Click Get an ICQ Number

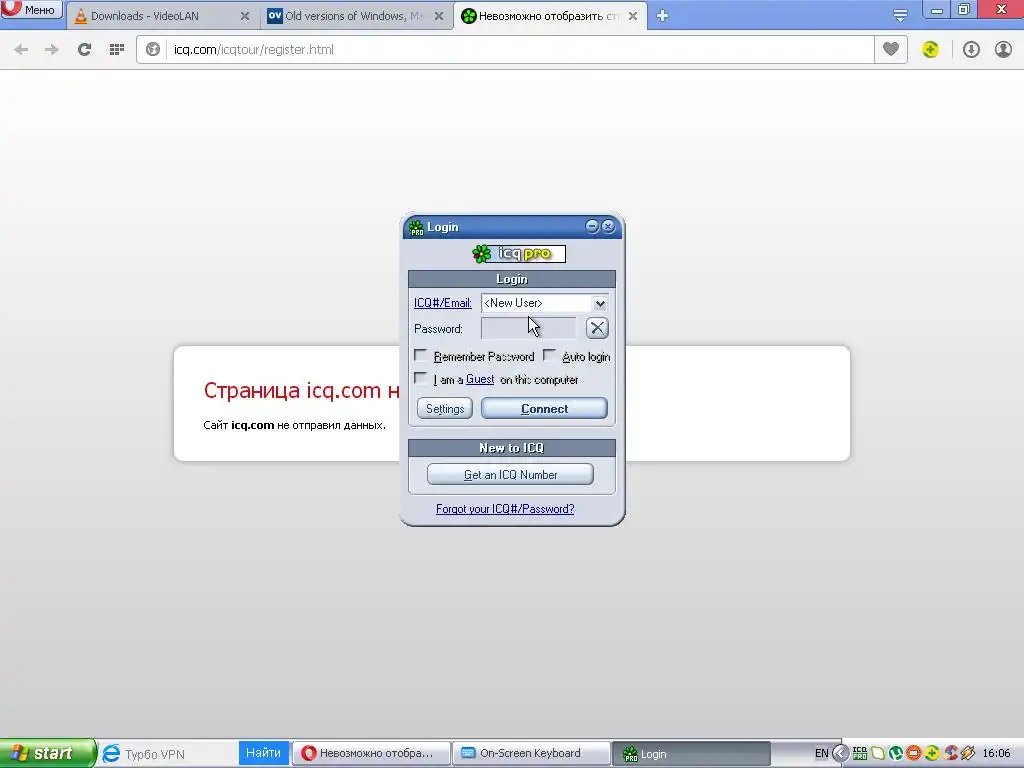pyautogui.click(x=510, y=475)
